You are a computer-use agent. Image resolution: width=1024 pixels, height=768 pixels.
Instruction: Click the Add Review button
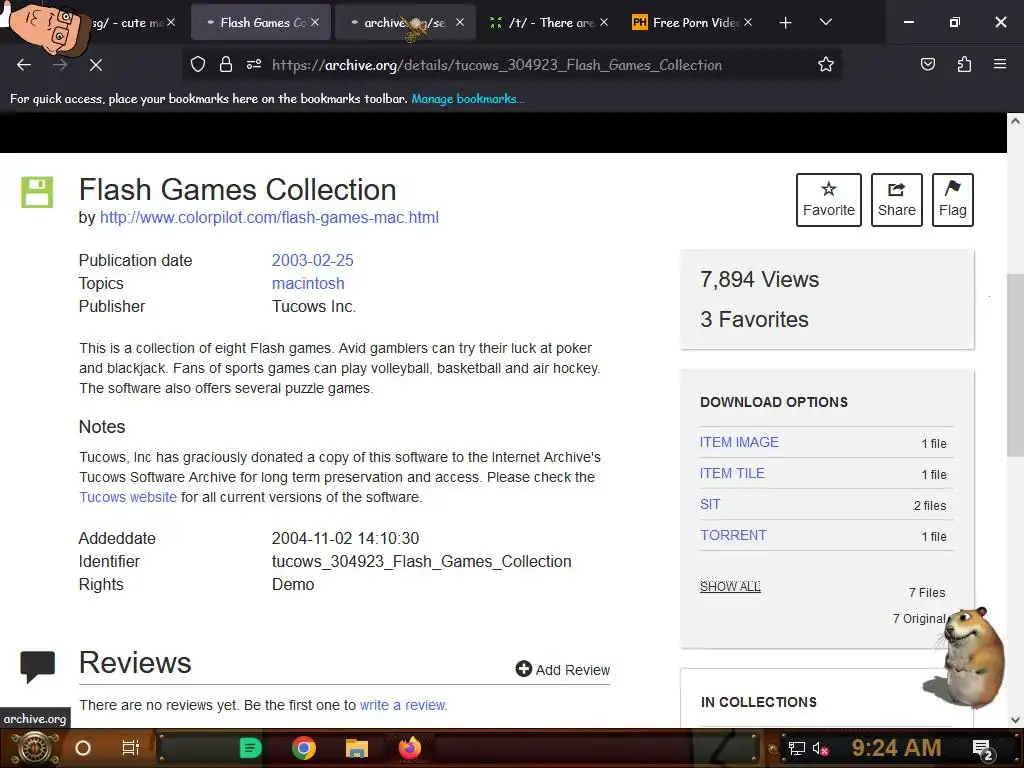tap(563, 669)
